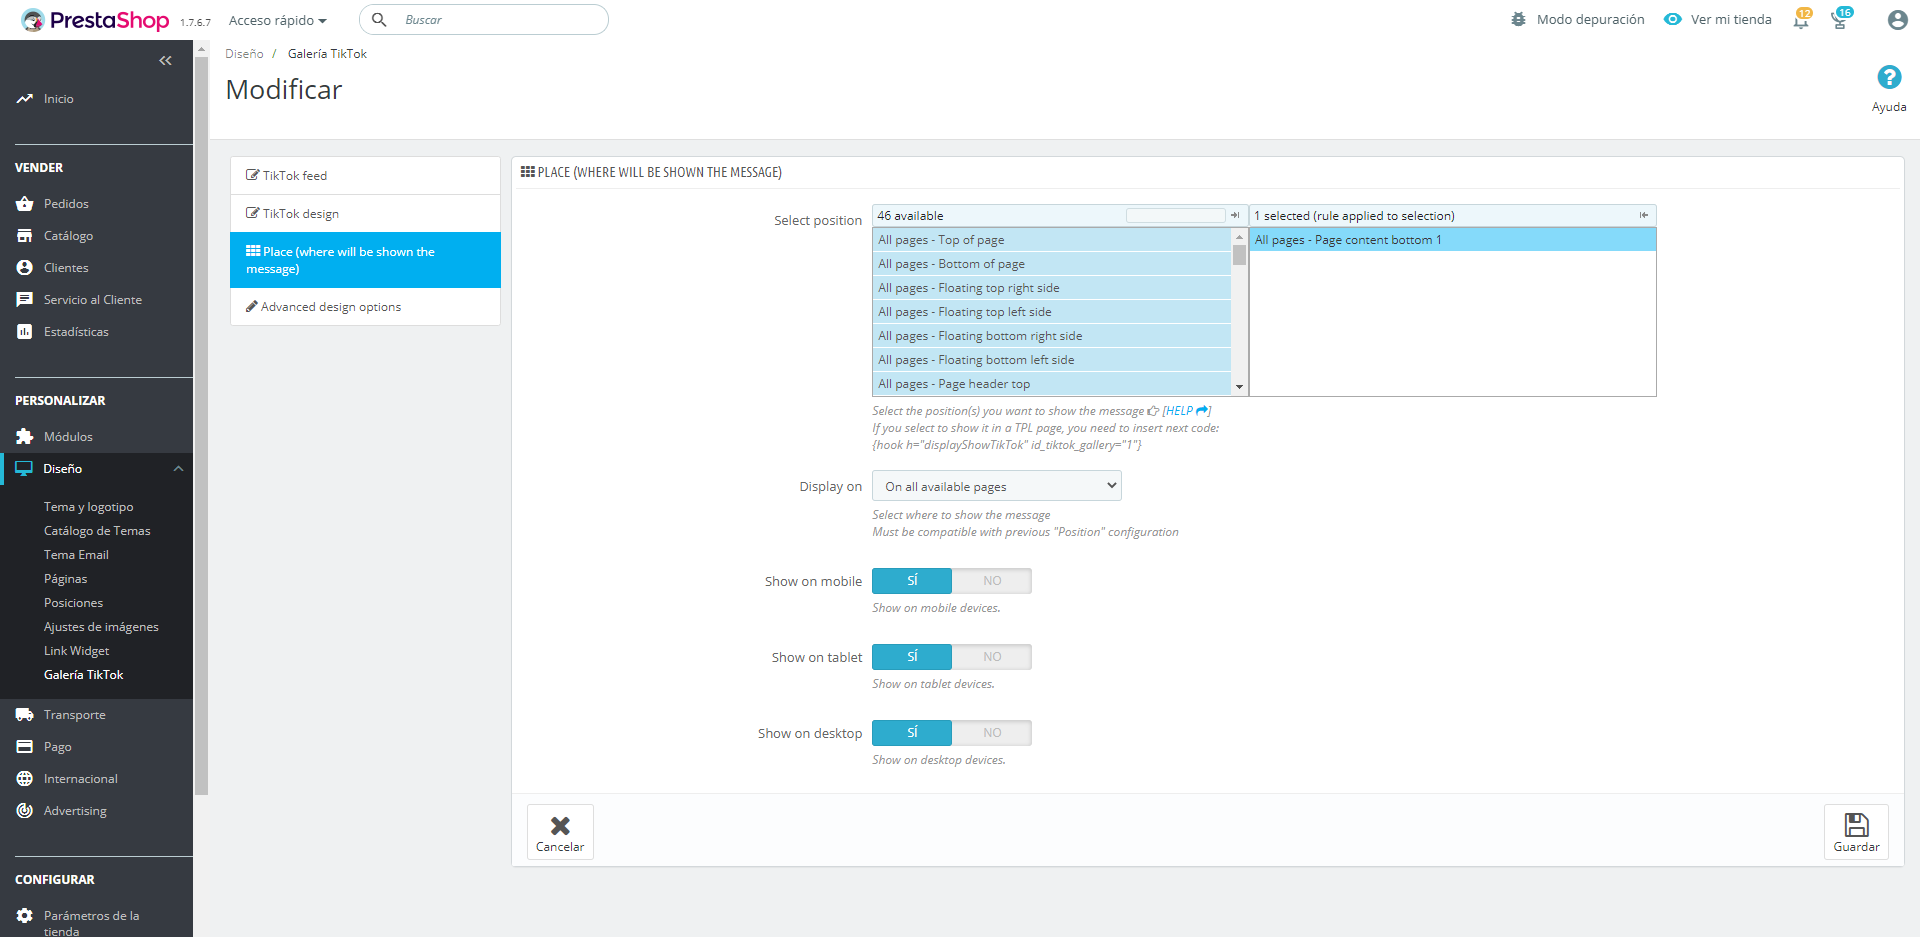Open the Advanced design options tab
The width and height of the screenshot is (1920, 937).
[x=366, y=307]
